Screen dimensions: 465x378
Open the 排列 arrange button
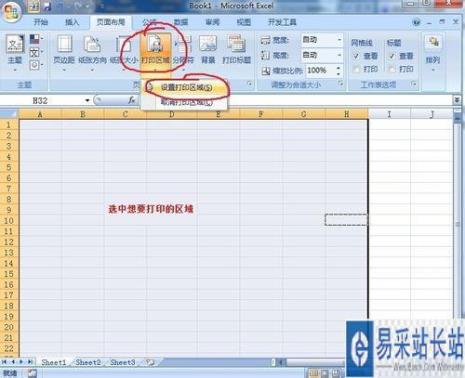pyautogui.click(x=433, y=52)
